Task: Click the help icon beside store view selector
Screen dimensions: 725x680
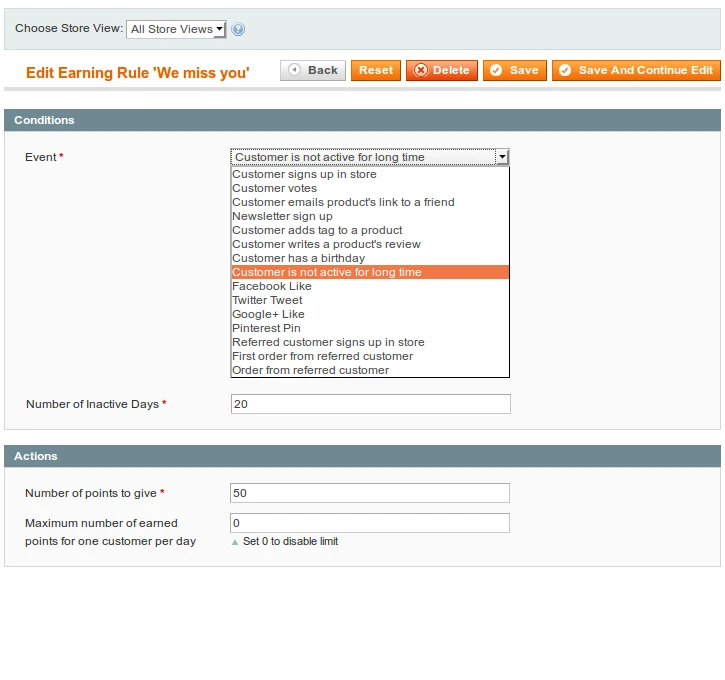Action: (238, 30)
